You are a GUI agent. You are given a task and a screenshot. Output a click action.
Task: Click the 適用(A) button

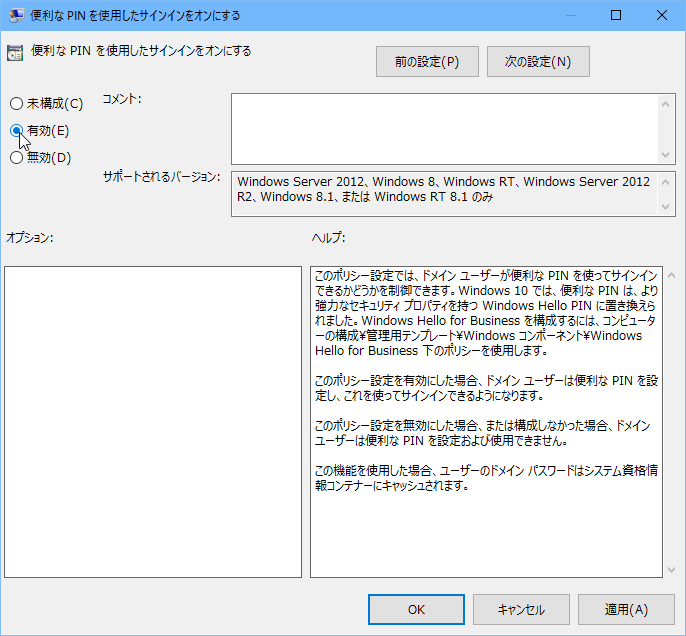tap(626, 609)
